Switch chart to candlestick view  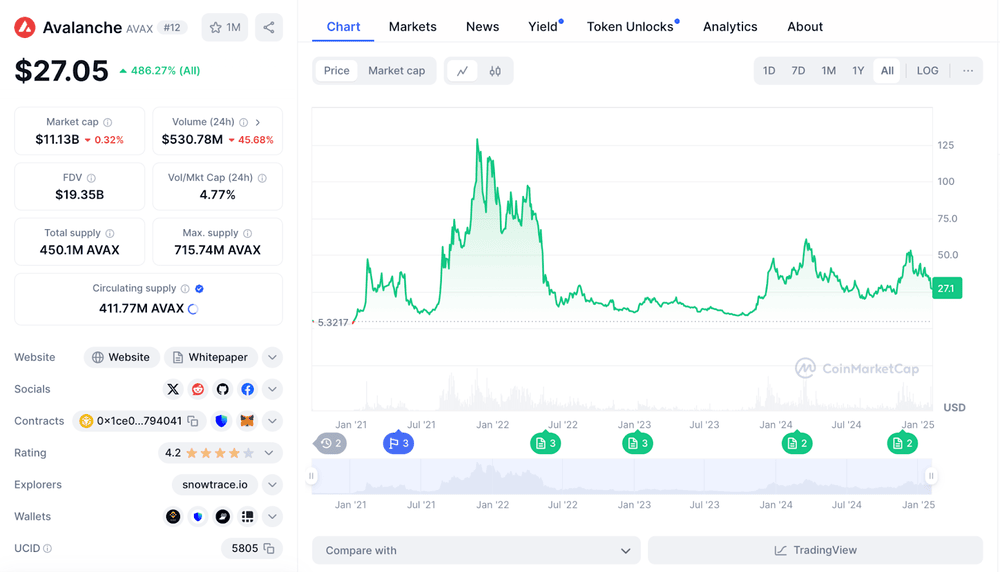pyautogui.click(x=495, y=71)
